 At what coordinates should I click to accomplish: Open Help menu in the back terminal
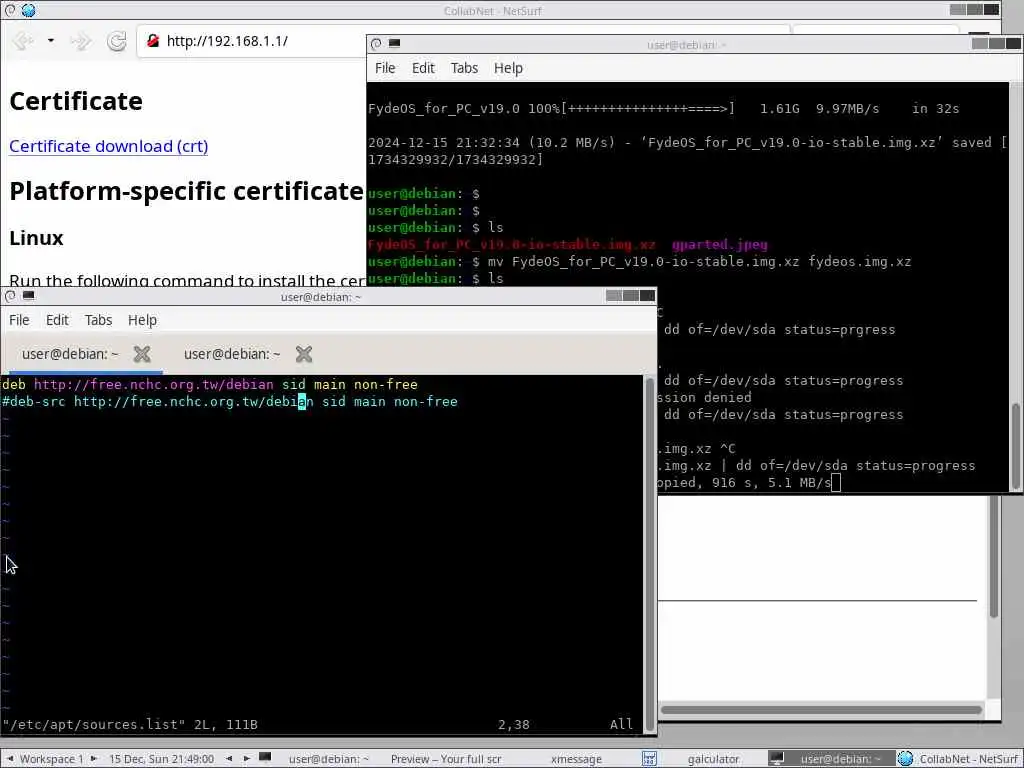[507, 68]
